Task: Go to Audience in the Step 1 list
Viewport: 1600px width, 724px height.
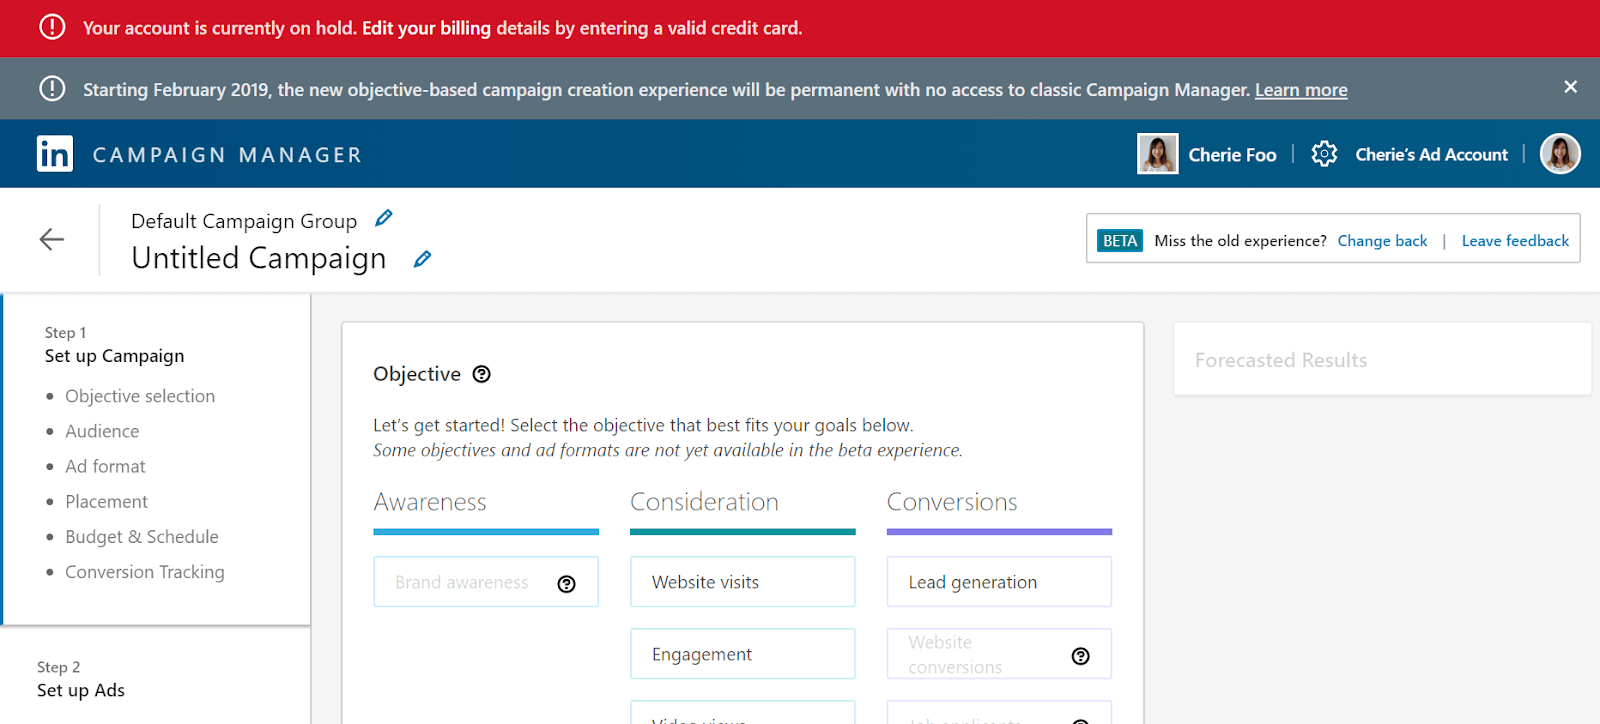Action: coord(102,431)
